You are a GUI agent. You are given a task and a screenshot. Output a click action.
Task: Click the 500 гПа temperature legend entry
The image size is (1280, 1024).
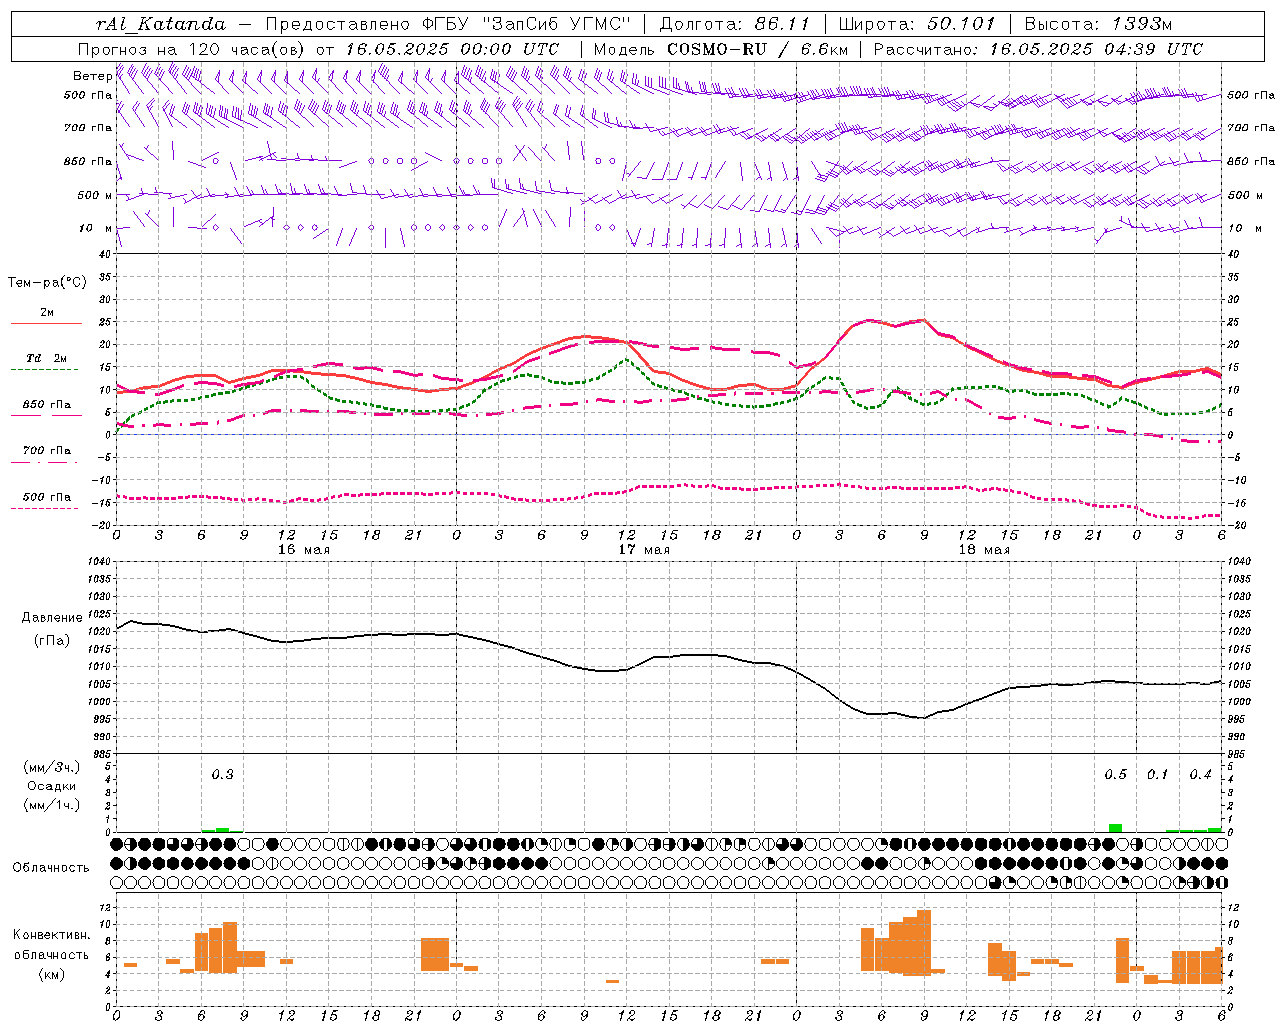(x=47, y=497)
